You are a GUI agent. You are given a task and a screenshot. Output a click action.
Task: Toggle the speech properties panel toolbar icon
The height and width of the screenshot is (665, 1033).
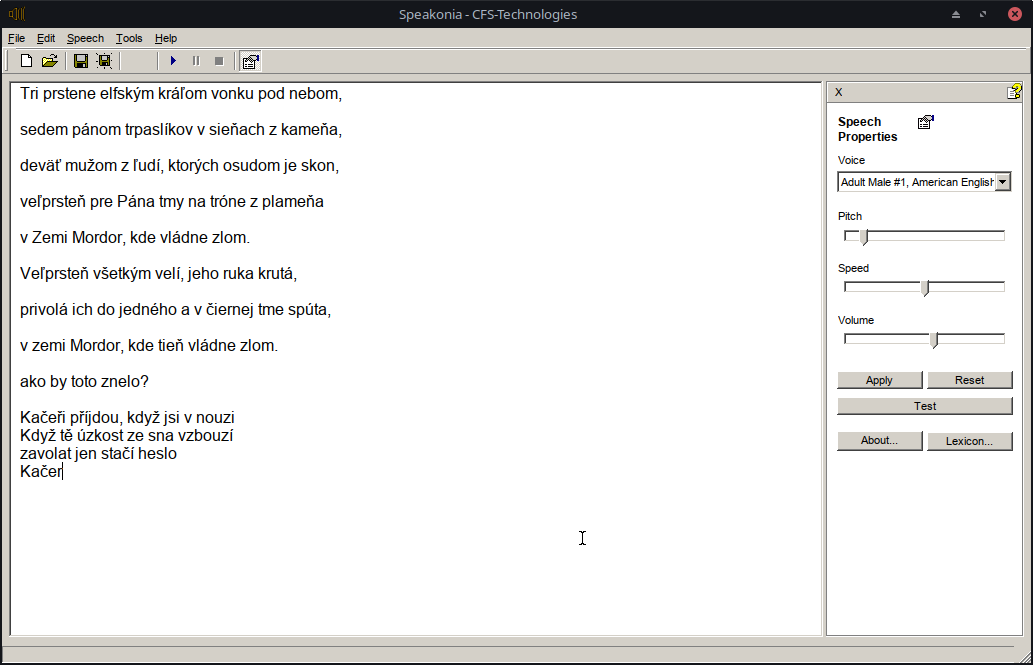coord(250,61)
